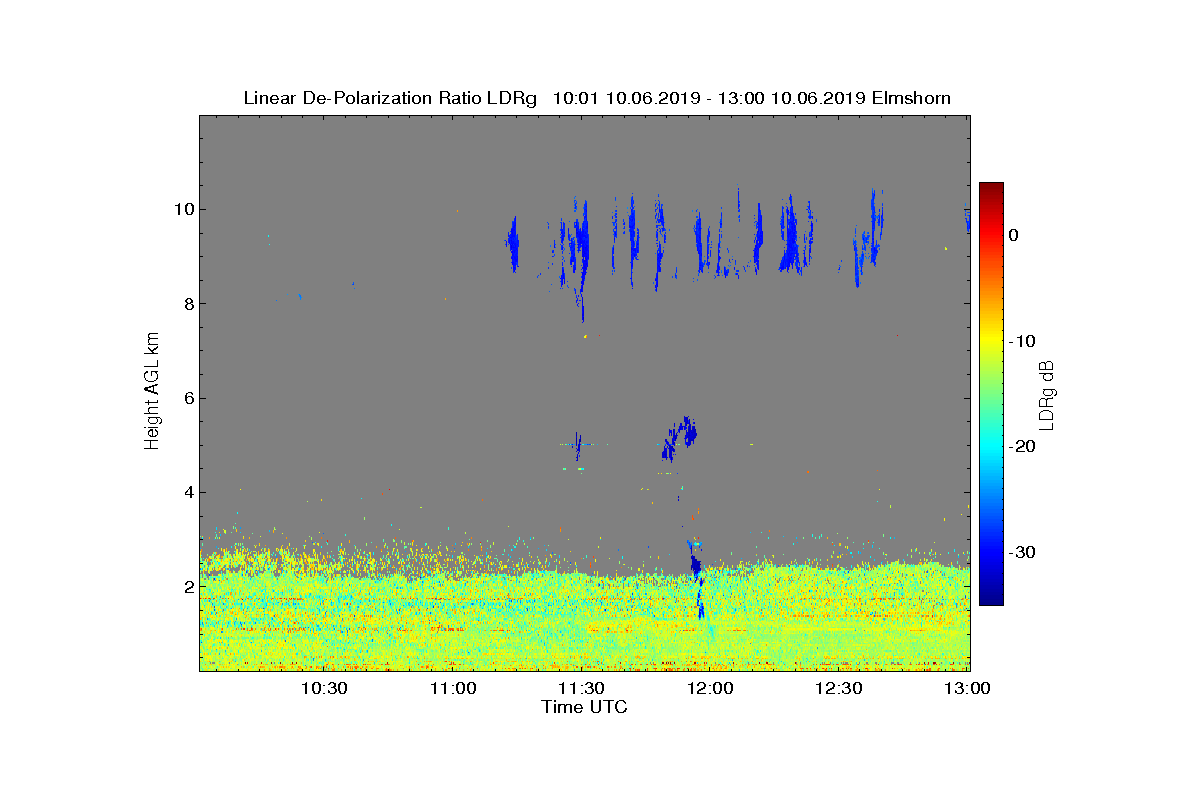Image resolution: width=1200 pixels, height=800 pixels.
Task: Click the 8 km height tick label
Action: [x=188, y=304]
